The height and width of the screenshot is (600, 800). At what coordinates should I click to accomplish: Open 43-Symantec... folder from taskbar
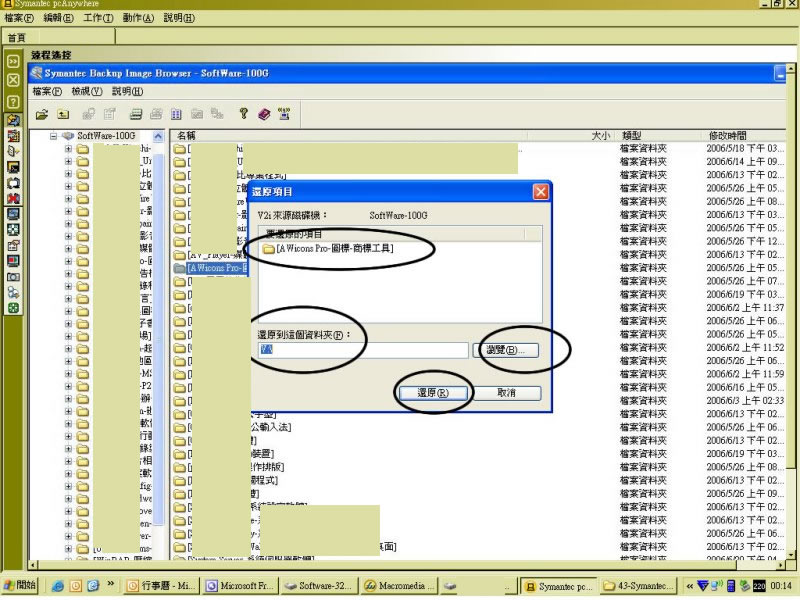pyautogui.click(x=639, y=586)
